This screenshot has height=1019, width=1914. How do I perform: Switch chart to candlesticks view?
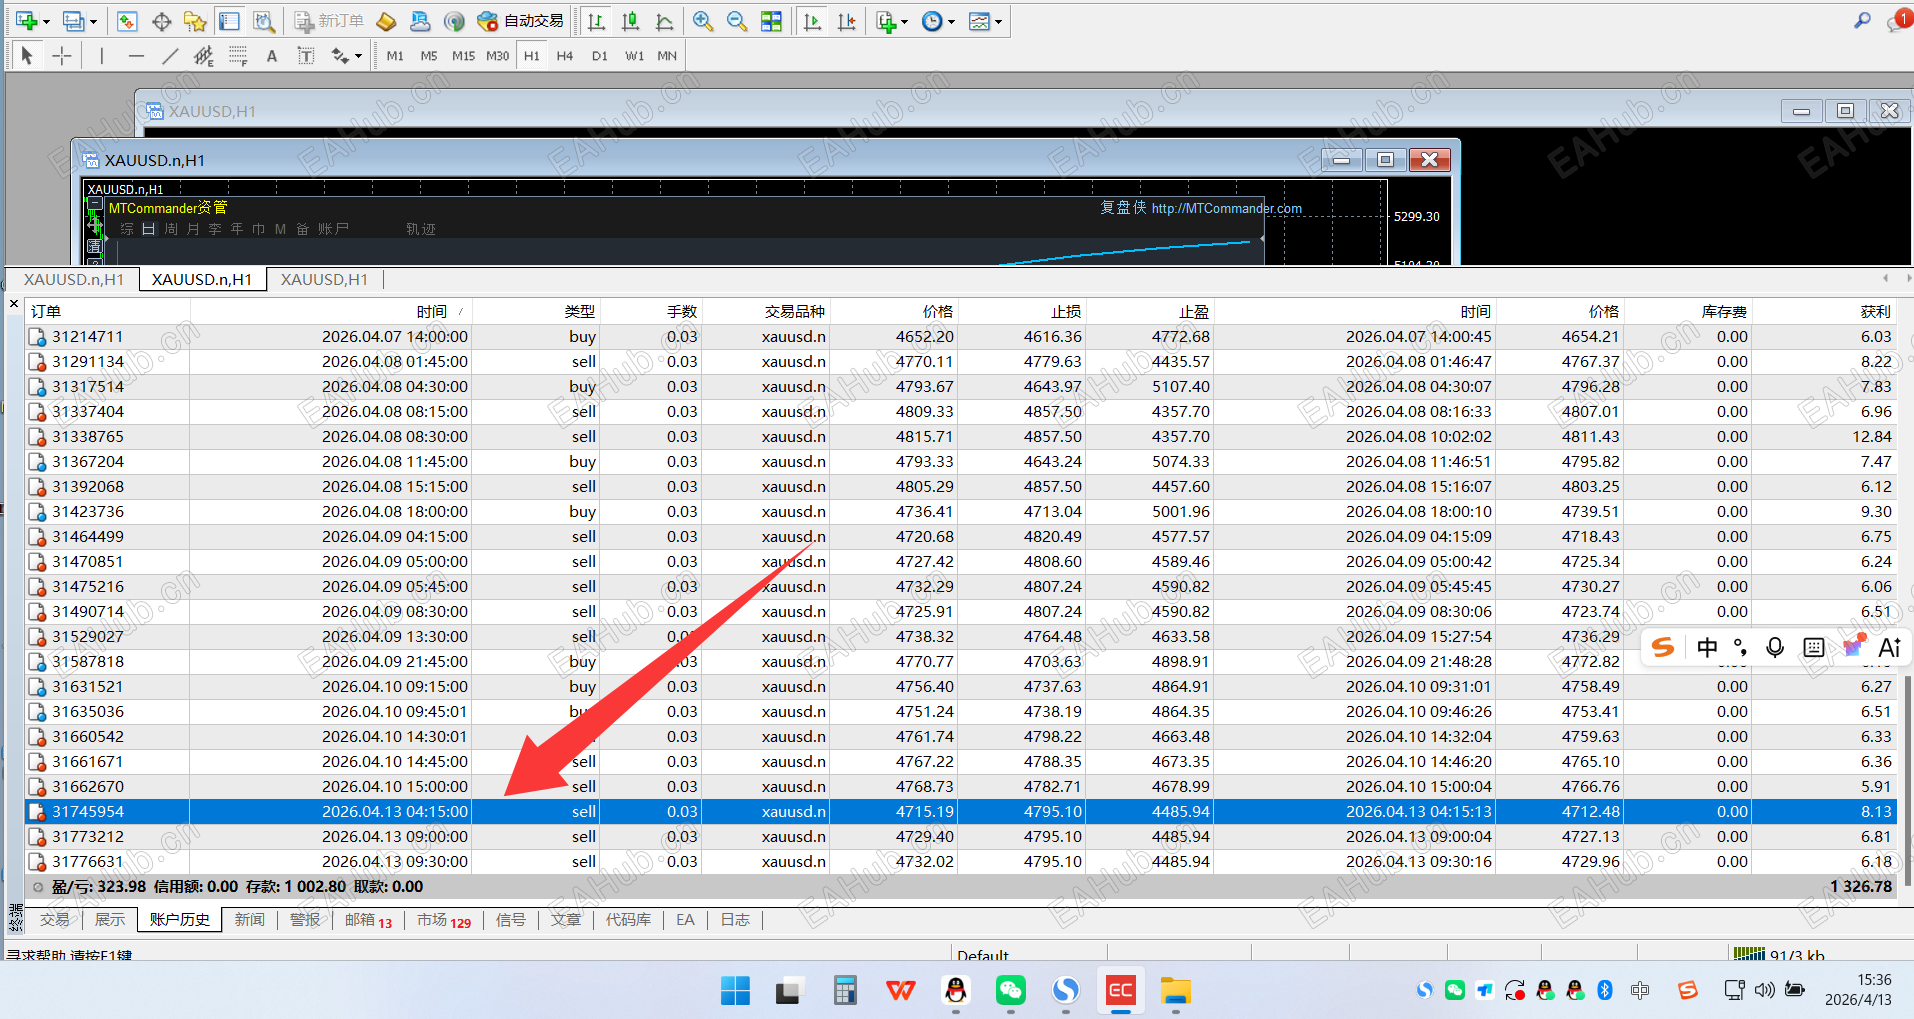tap(631, 21)
